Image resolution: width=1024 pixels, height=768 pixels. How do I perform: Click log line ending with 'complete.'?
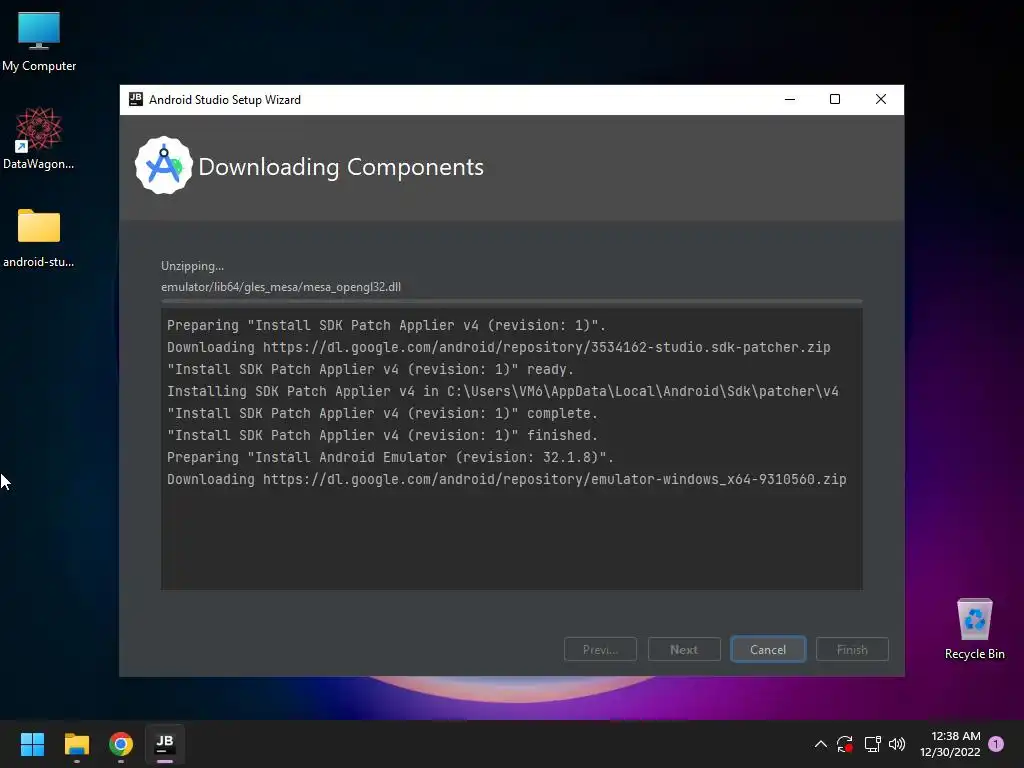point(382,413)
